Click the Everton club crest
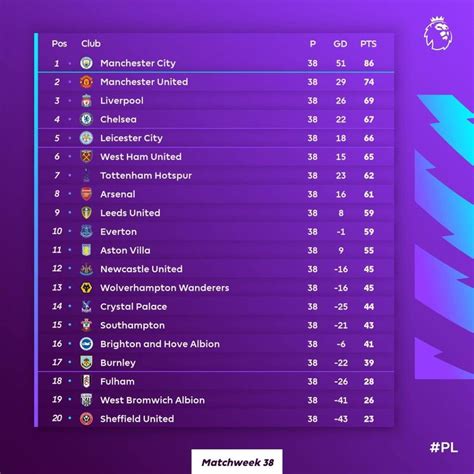Image resolution: width=474 pixels, height=474 pixels. 86,231
